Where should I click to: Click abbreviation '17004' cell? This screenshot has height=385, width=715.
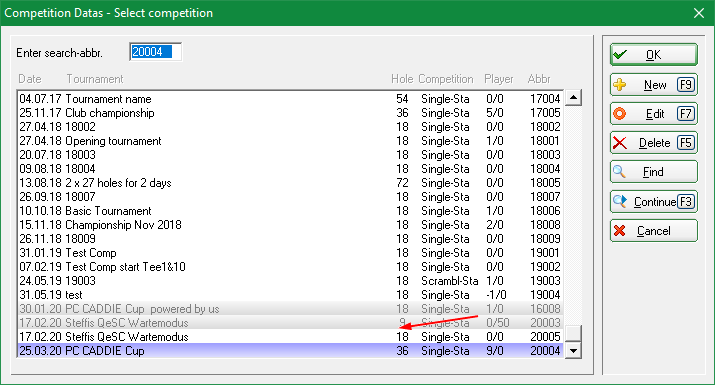pos(545,99)
